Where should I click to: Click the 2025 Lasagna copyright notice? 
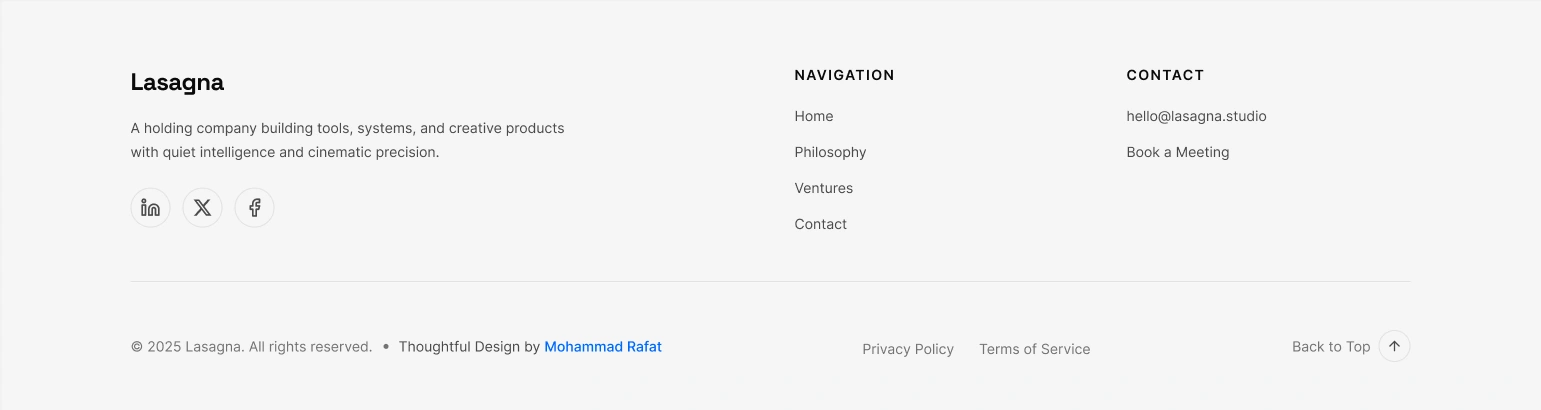click(x=251, y=347)
